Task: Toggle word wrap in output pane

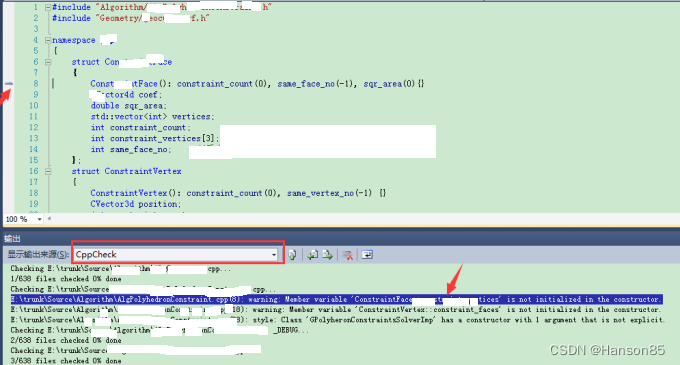Action: click(x=367, y=255)
